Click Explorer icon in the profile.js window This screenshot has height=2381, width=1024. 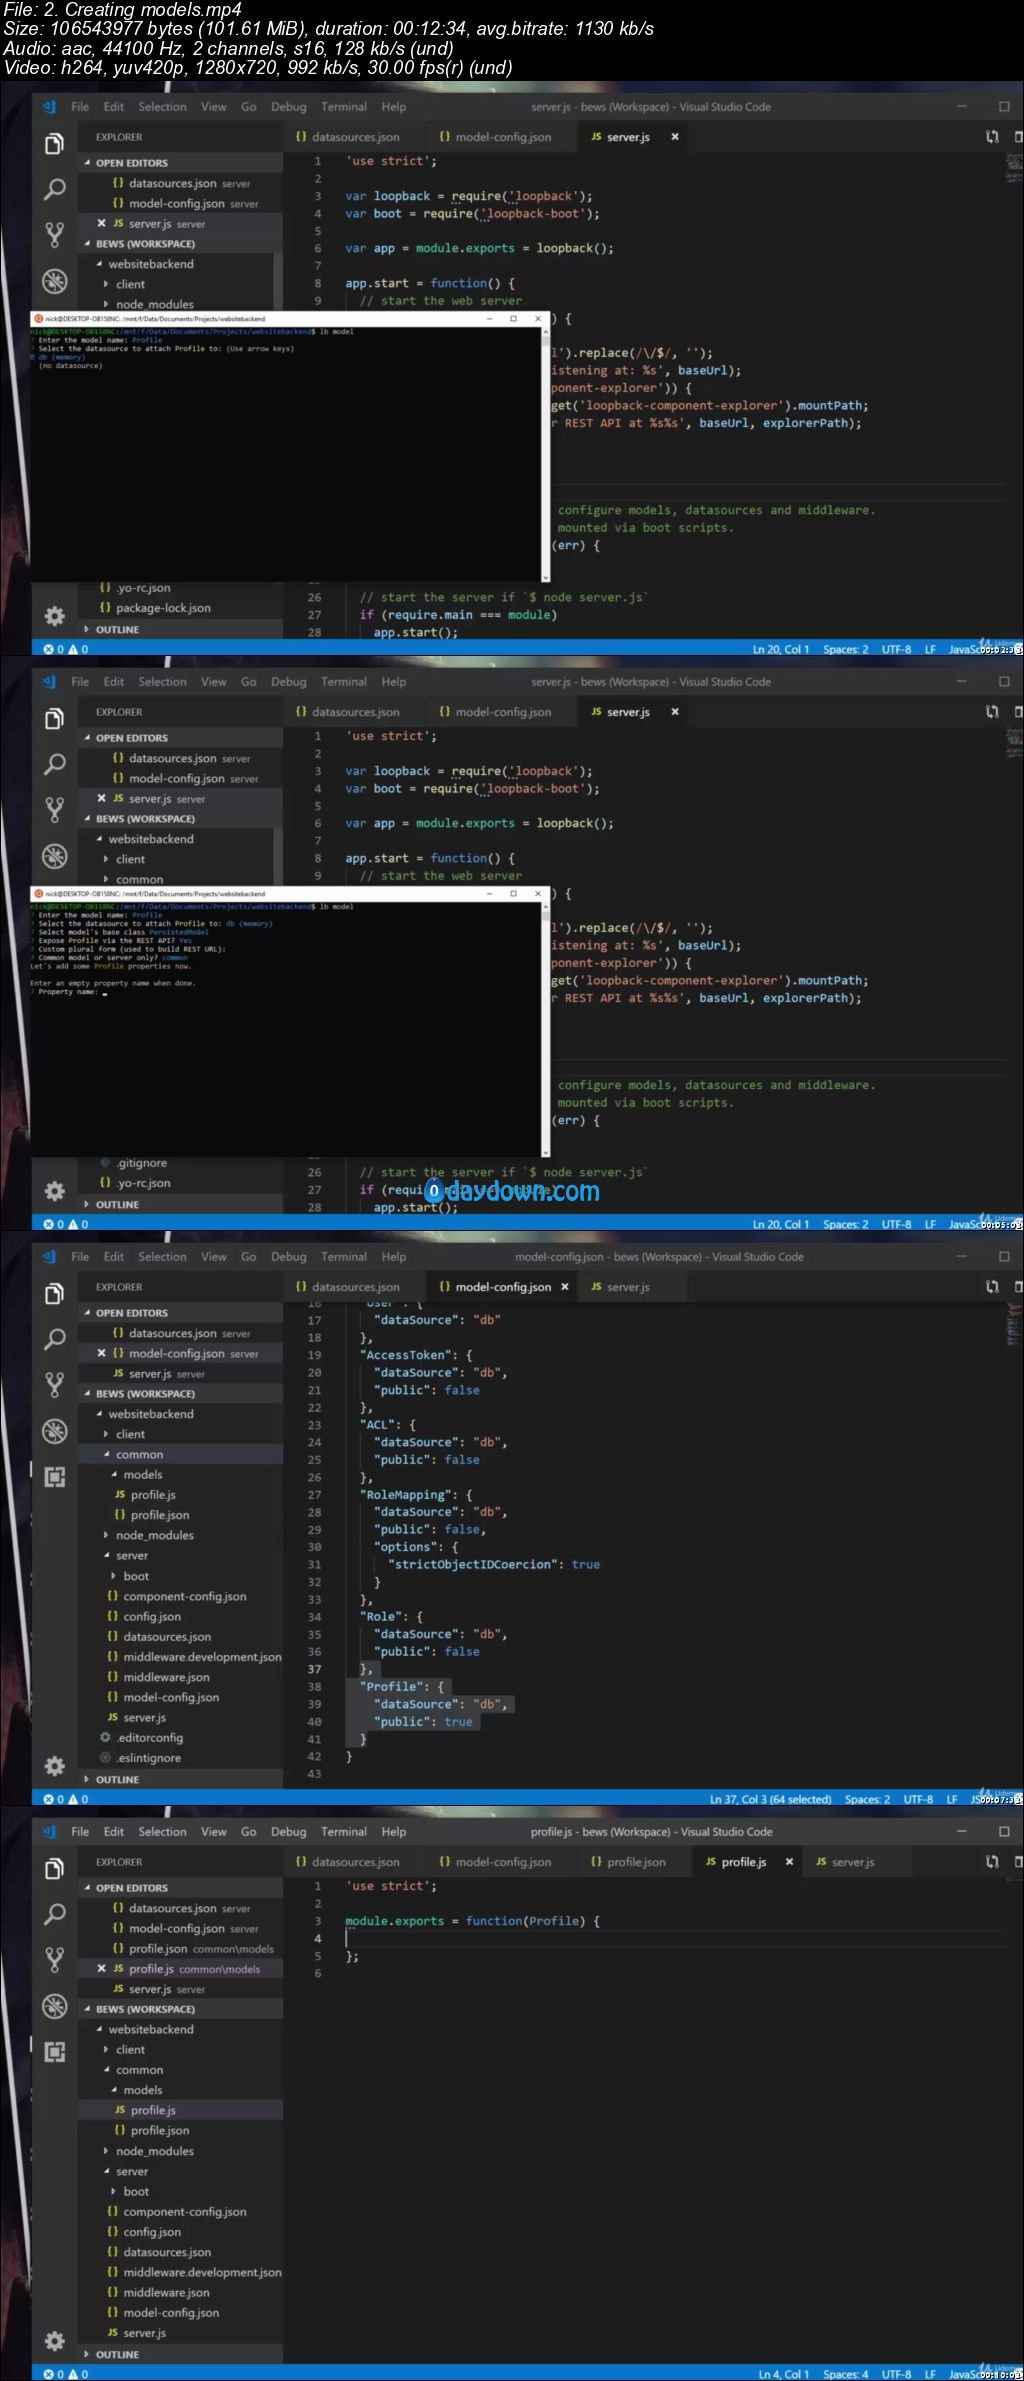55,1869
